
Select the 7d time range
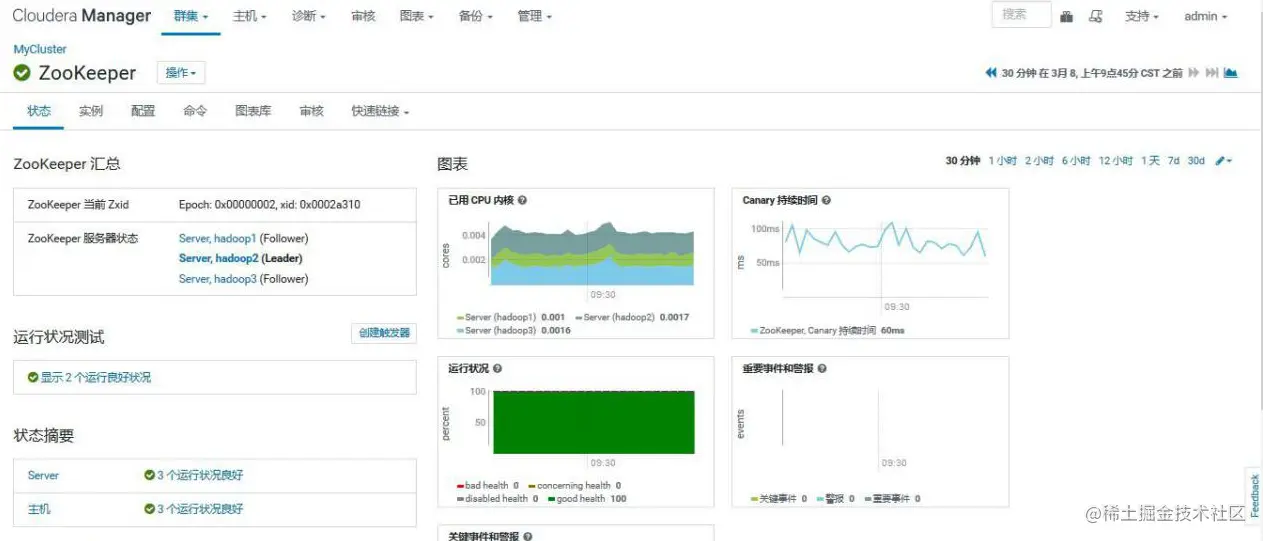coord(1174,161)
